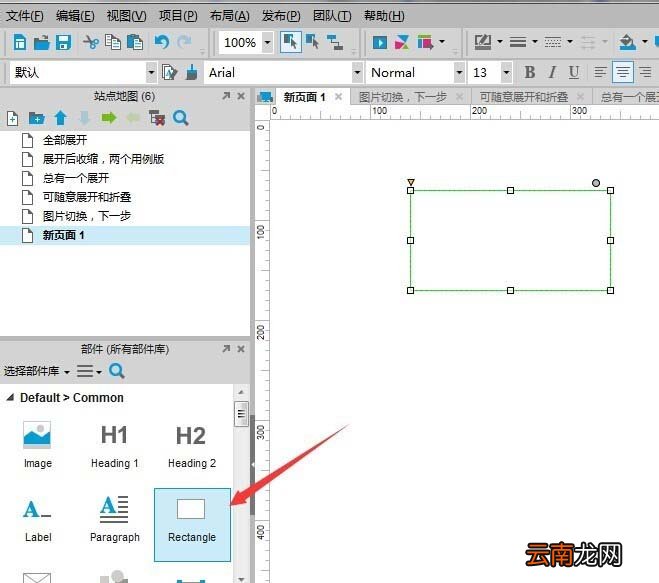Add a new folder in sitemap
659x583 pixels.
[x=37, y=119]
